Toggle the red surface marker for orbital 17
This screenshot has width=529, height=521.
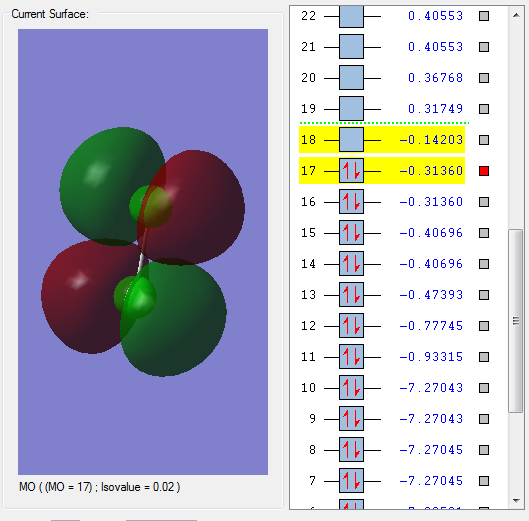[x=484, y=171]
